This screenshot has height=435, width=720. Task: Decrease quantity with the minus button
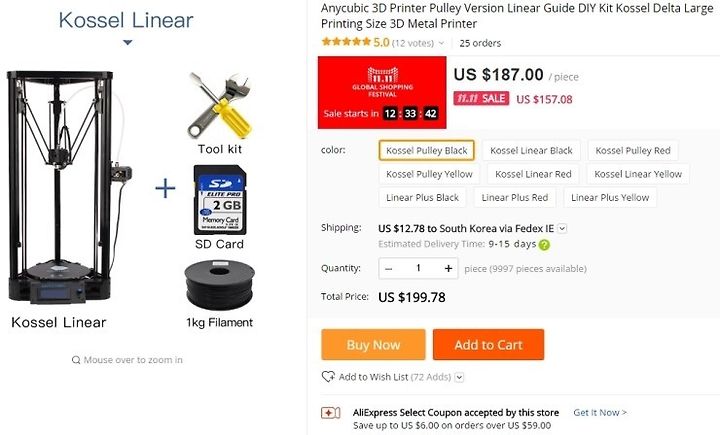click(x=388, y=268)
